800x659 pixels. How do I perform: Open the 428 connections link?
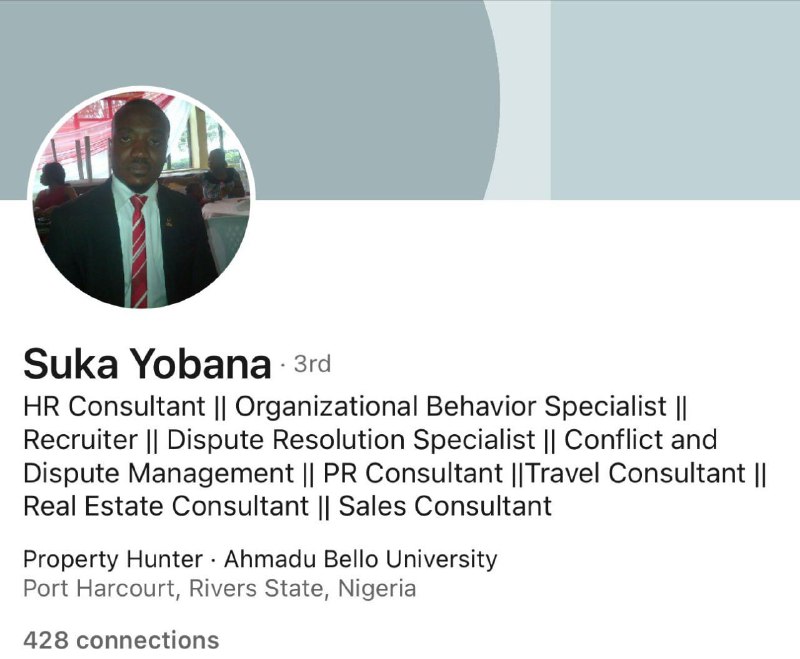pos(121,640)
